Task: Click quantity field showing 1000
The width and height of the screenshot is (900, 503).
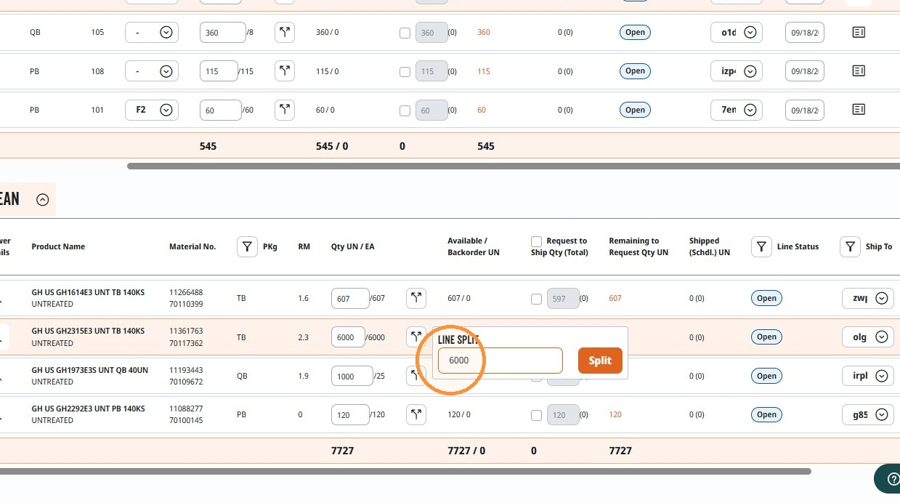Action: tap(351, 376)
